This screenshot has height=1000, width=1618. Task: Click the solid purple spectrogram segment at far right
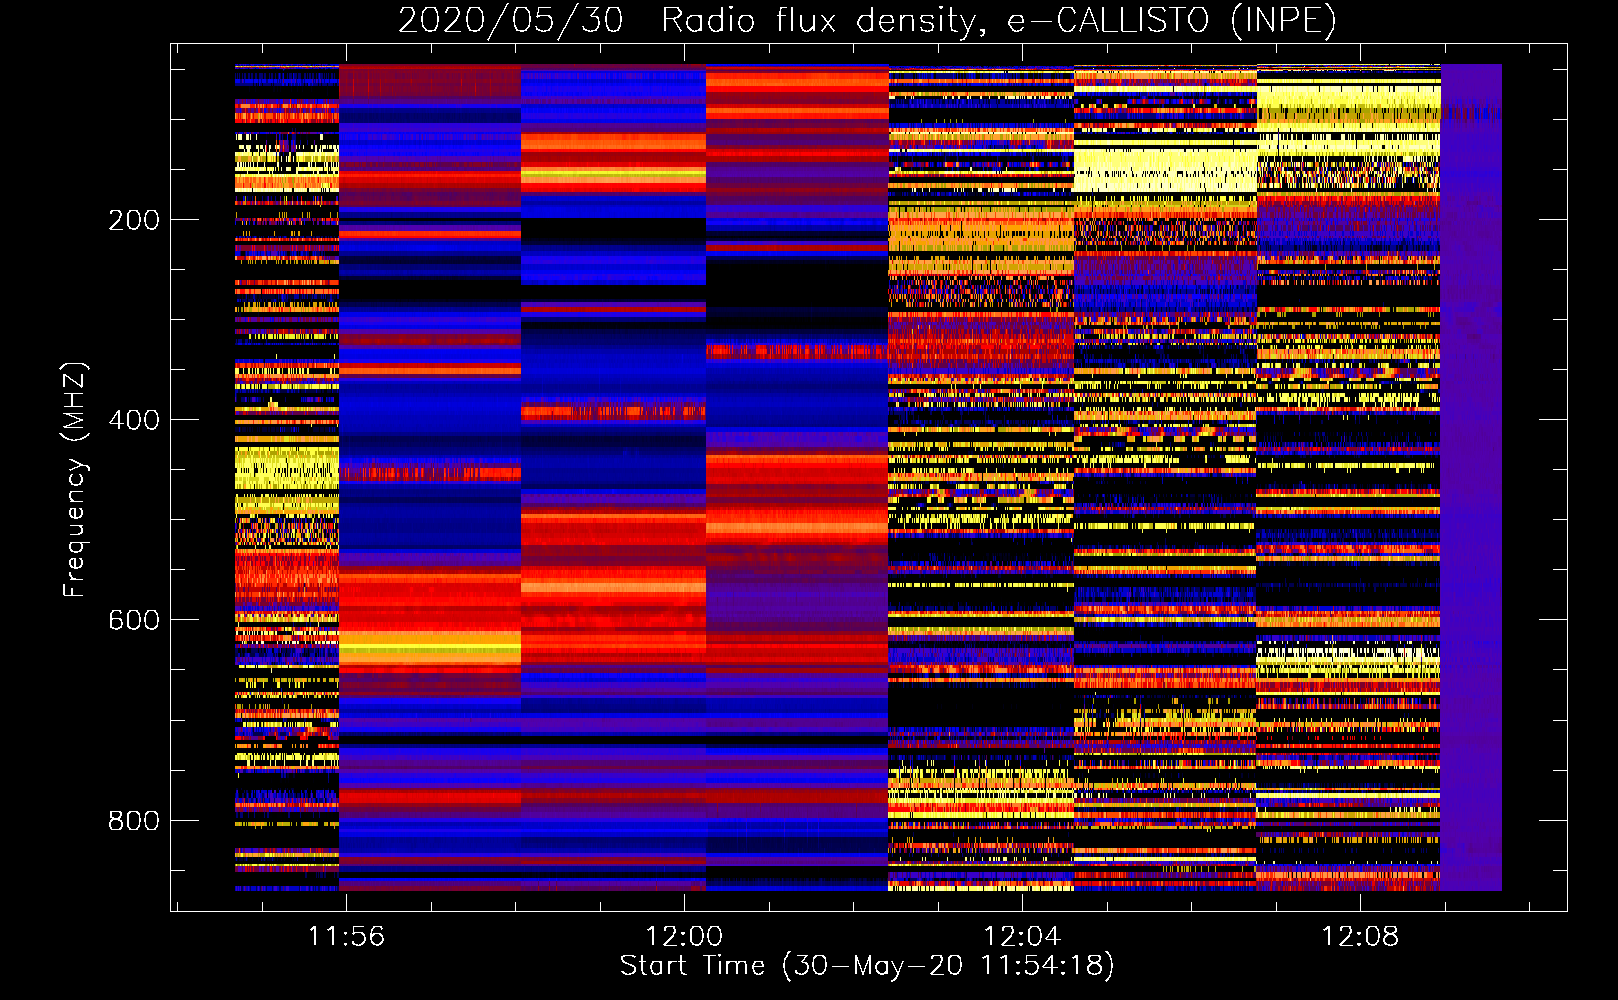1471,477
